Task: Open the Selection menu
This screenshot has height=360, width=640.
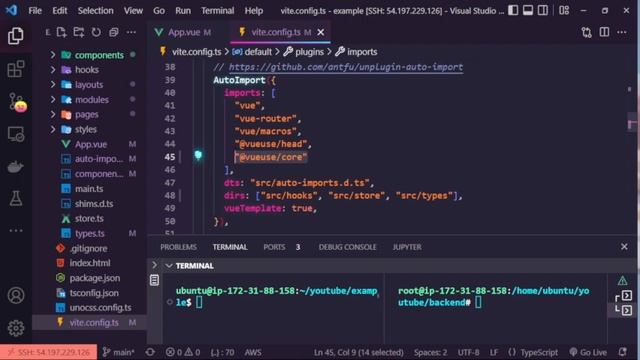Action: [x=96, y=11]
